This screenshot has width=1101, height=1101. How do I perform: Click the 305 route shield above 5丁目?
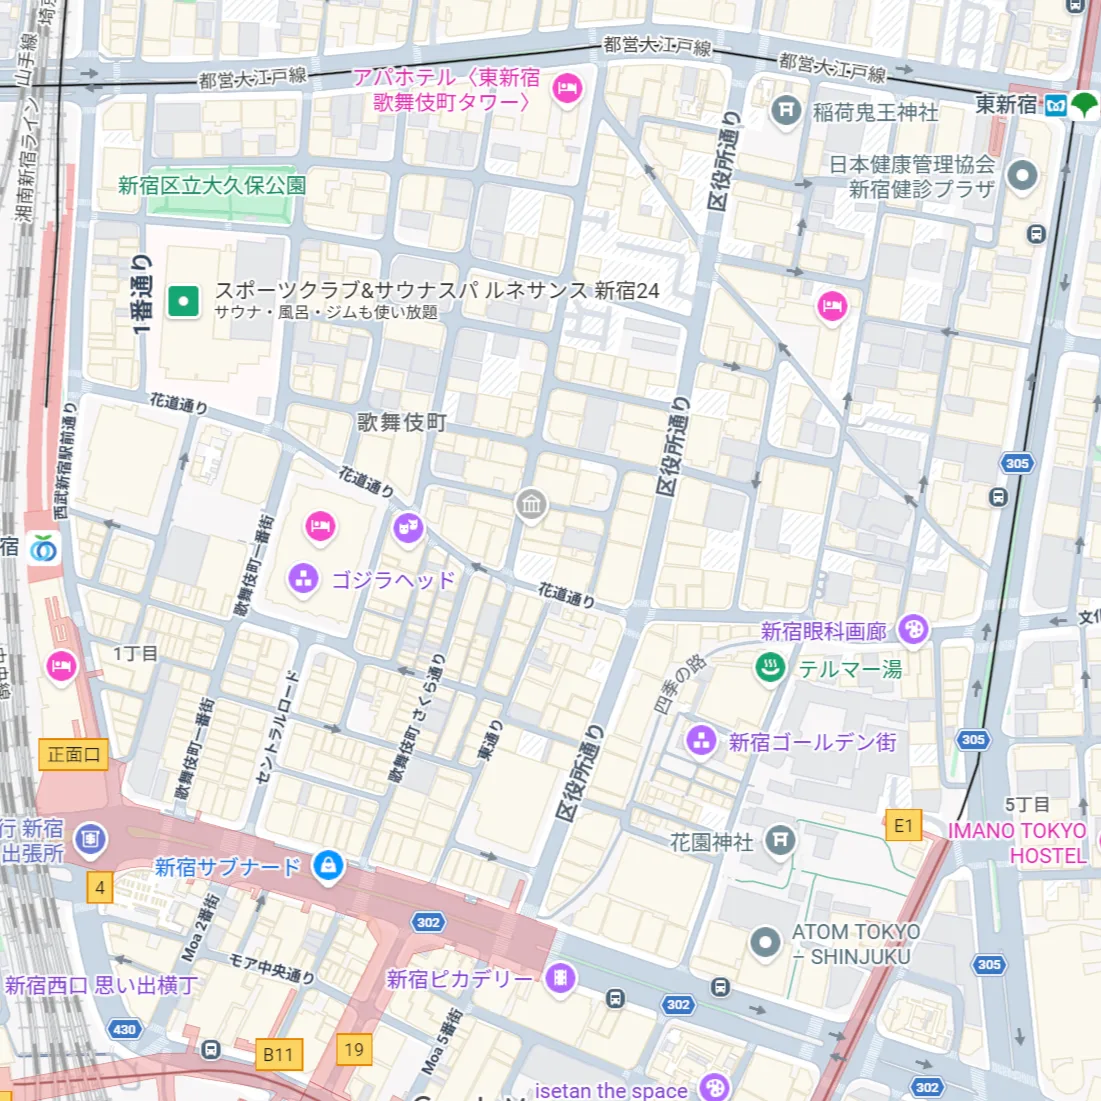[x=973, y=739]
